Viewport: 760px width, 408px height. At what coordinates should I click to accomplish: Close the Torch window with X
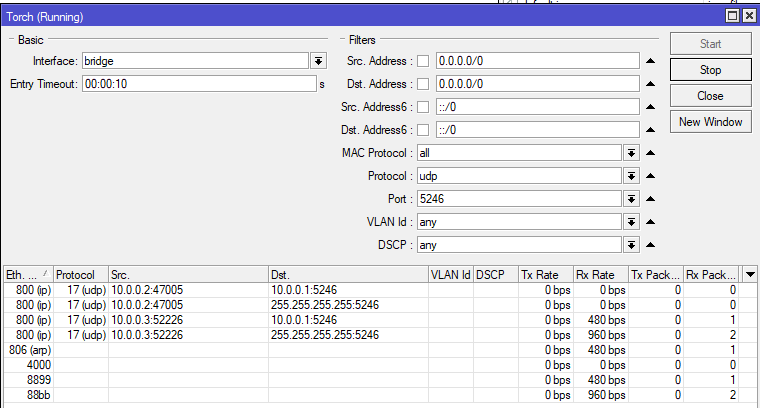[749, 16]
